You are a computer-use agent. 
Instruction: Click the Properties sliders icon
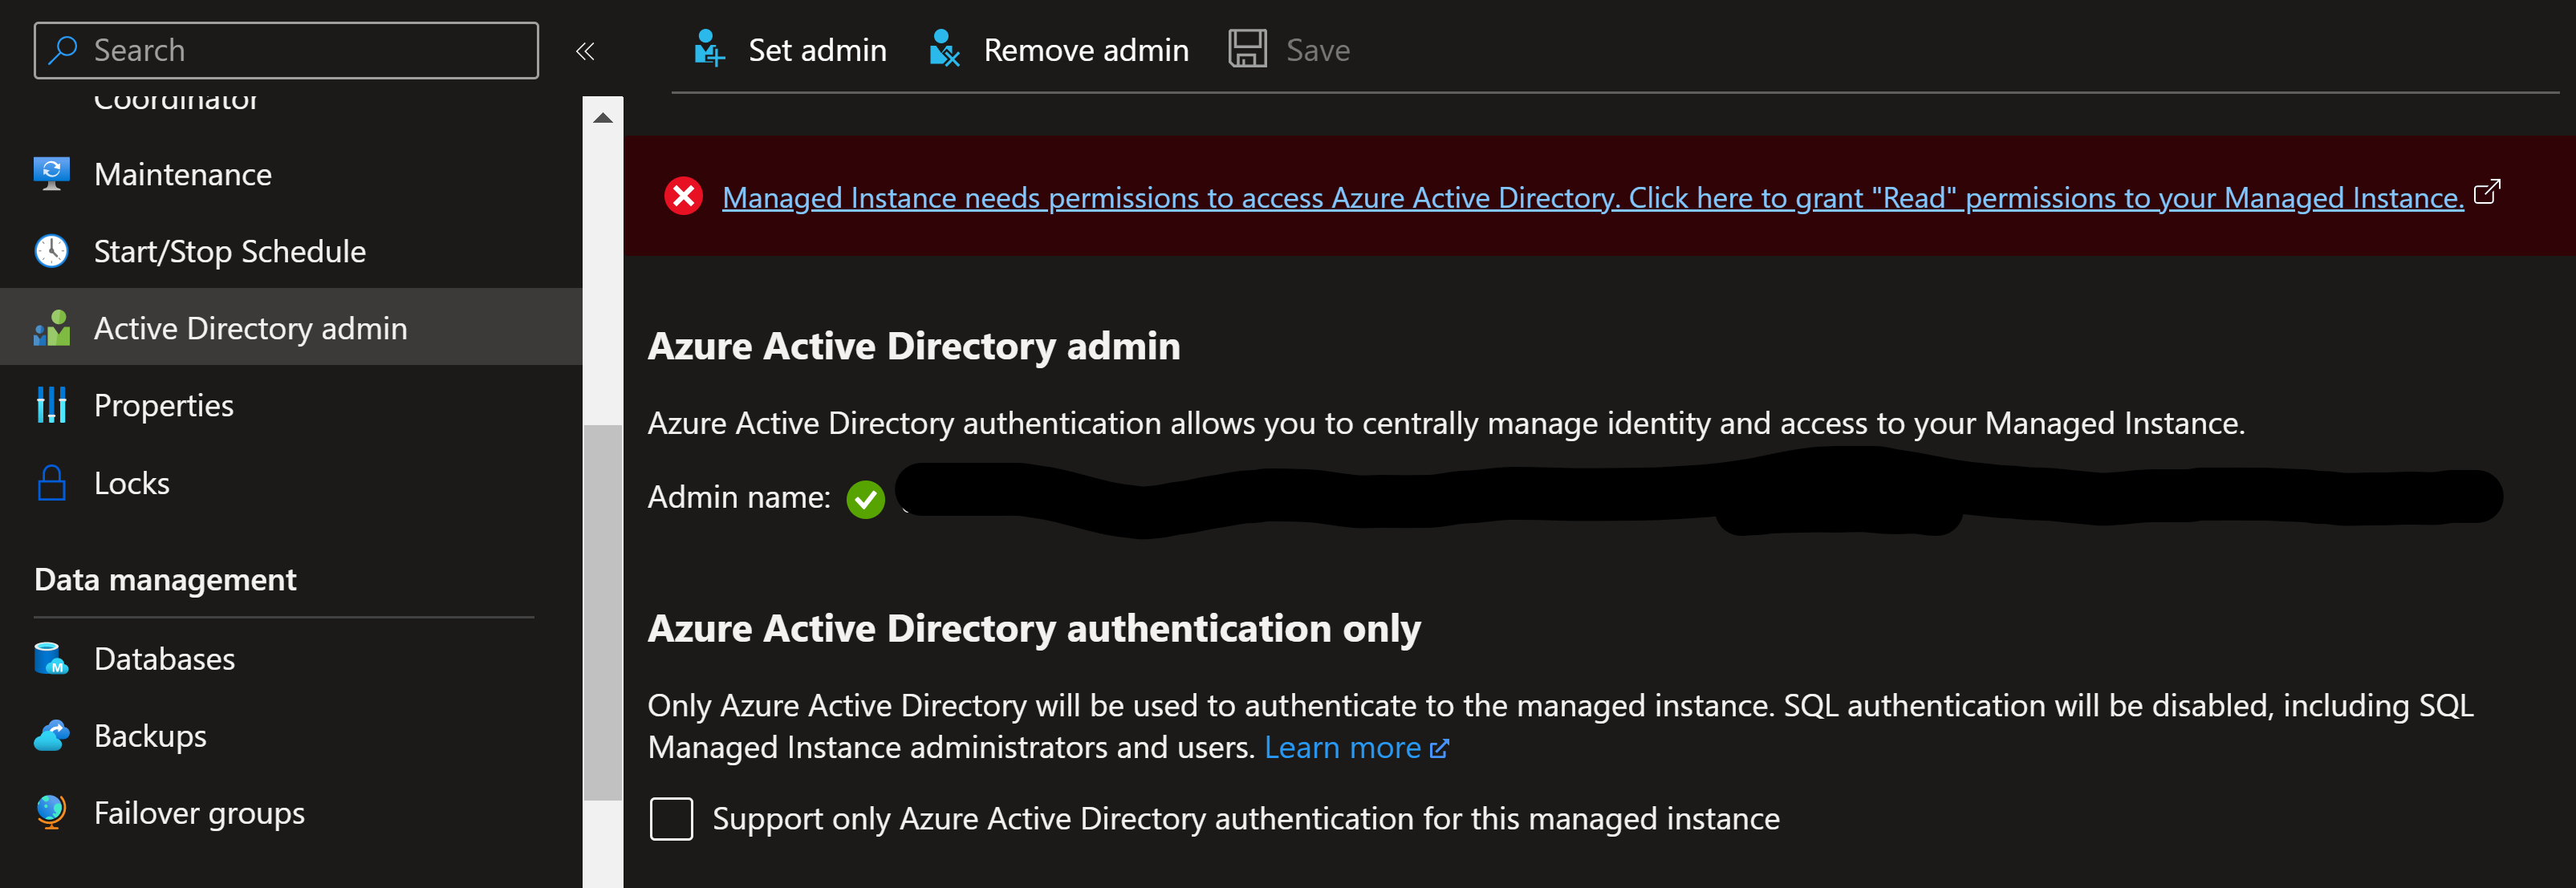[x=51, y=405]
